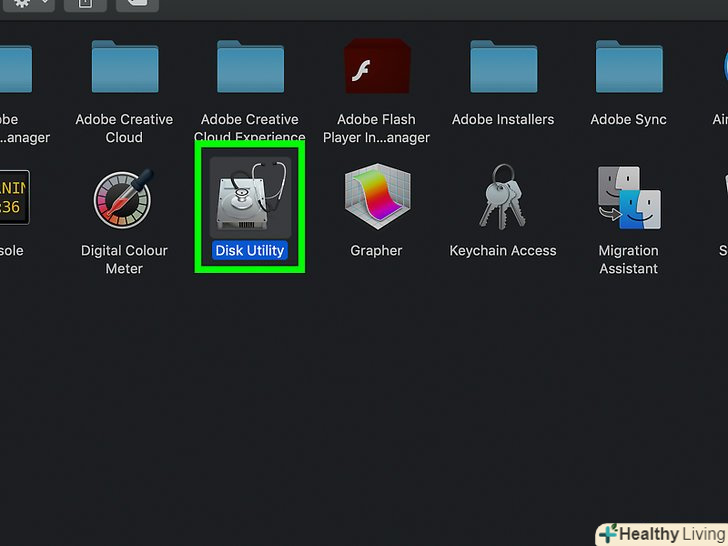Select the Migration Assistant app icon
This screenshot has height=546, width=728.
point(629,198)
